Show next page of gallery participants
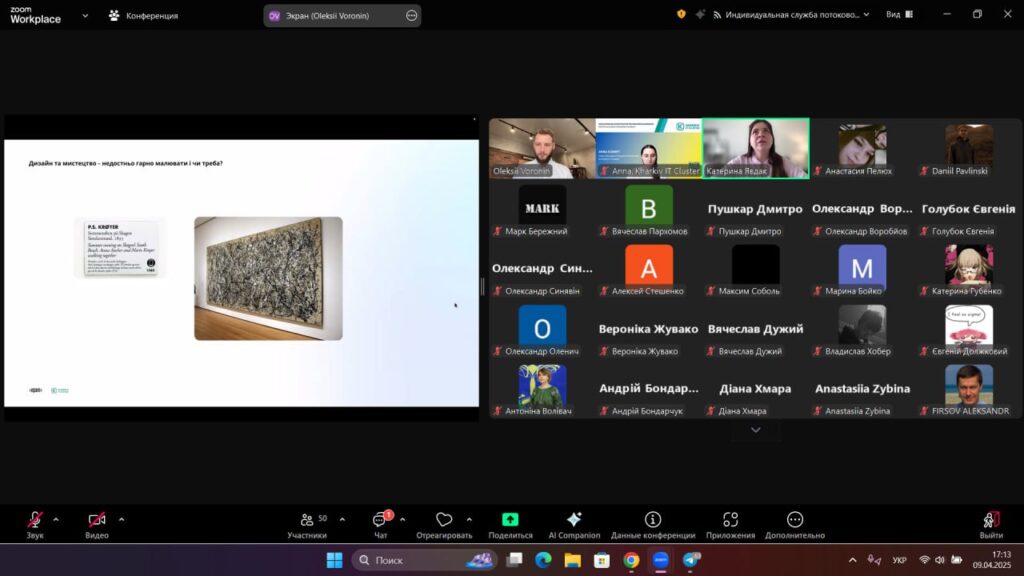 (756, 430)
